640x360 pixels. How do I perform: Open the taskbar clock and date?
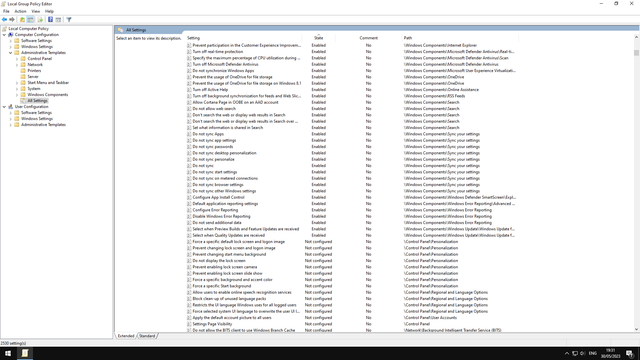click(610, 353)
